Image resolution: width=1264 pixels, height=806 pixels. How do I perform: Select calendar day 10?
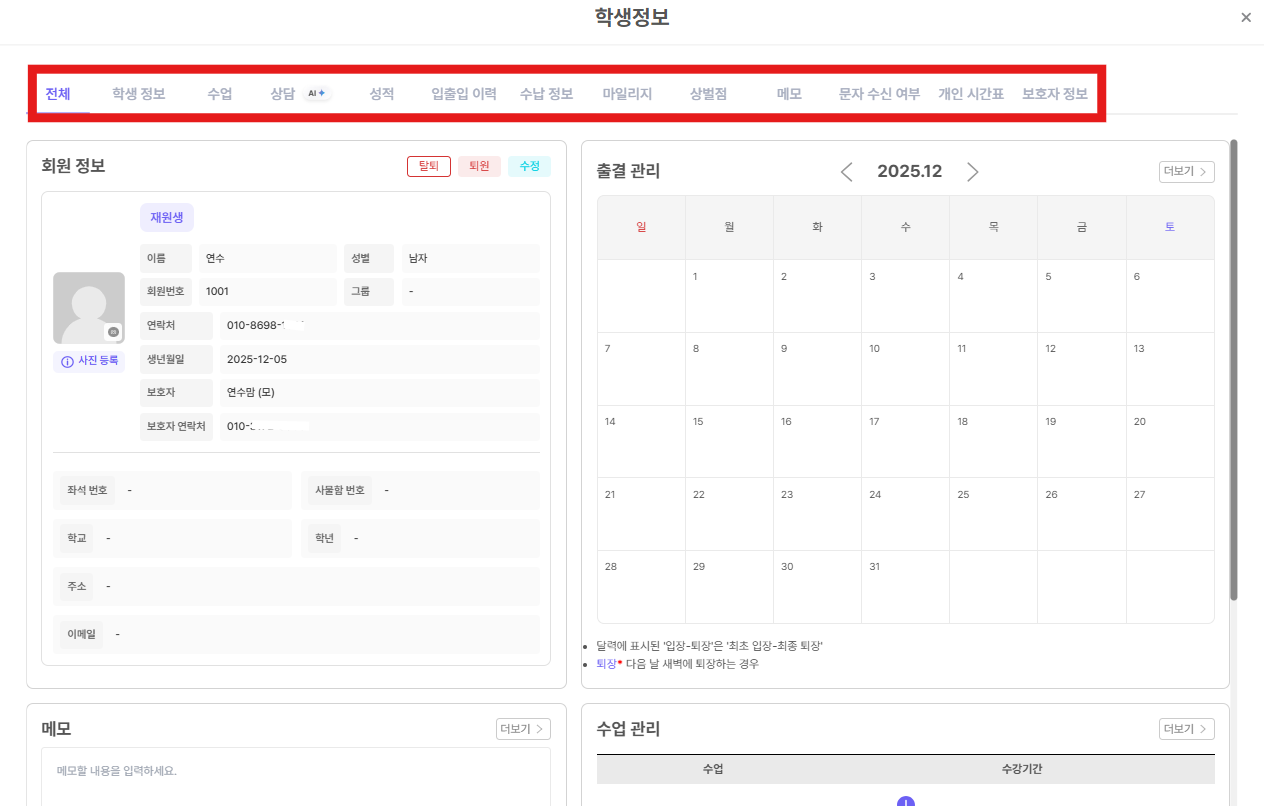point(905,369)
